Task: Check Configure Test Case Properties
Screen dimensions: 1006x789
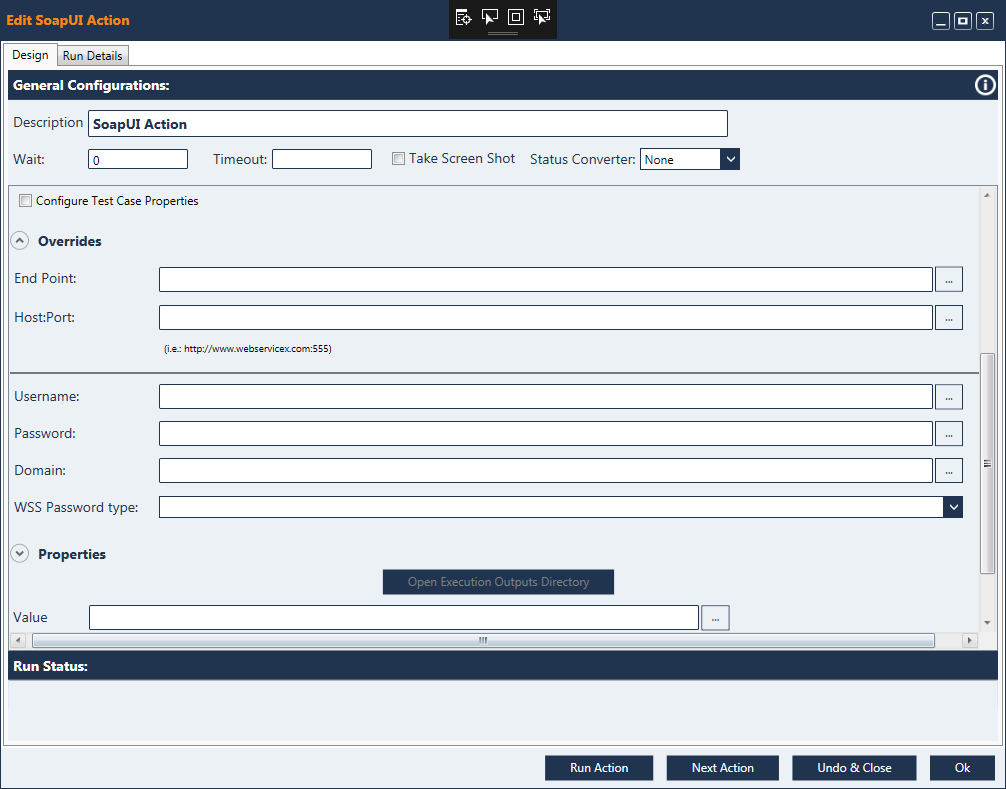Action: [x=25, y=201]
